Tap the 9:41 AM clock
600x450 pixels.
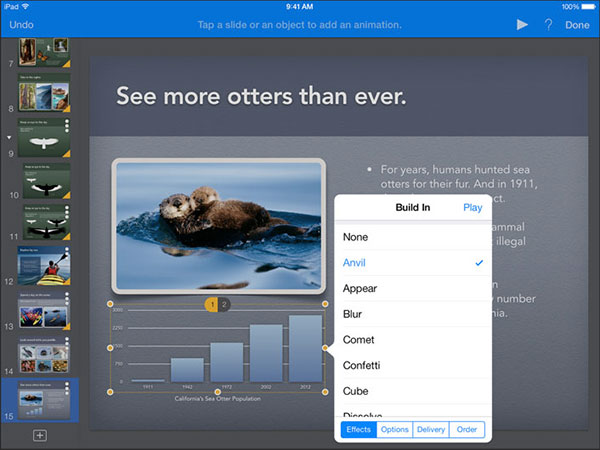[300, 7]
